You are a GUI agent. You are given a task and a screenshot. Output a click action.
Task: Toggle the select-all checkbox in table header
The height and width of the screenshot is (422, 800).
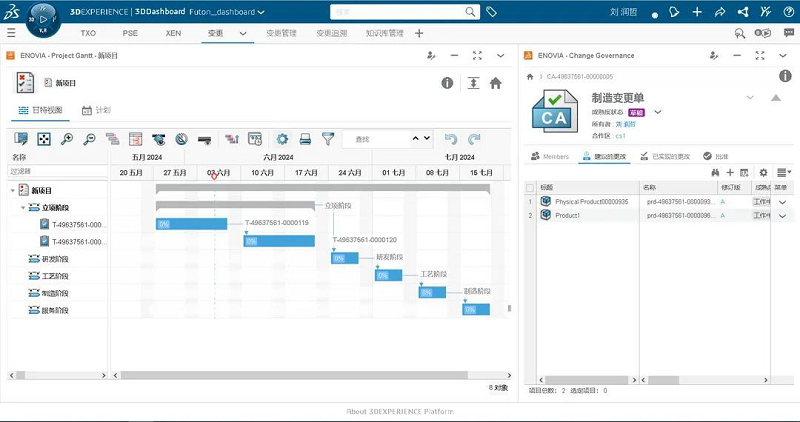pos(531,187)
